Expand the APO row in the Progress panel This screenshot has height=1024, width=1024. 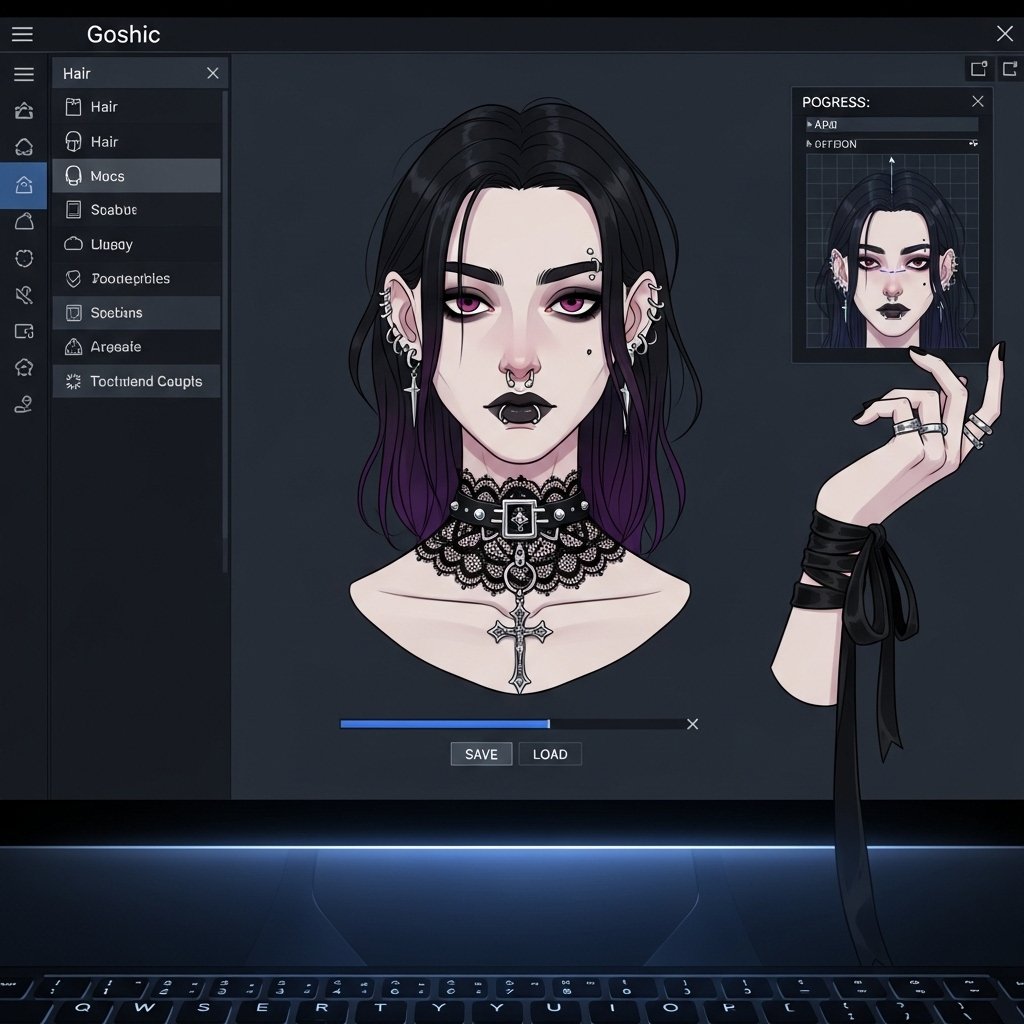pos(811,125)
